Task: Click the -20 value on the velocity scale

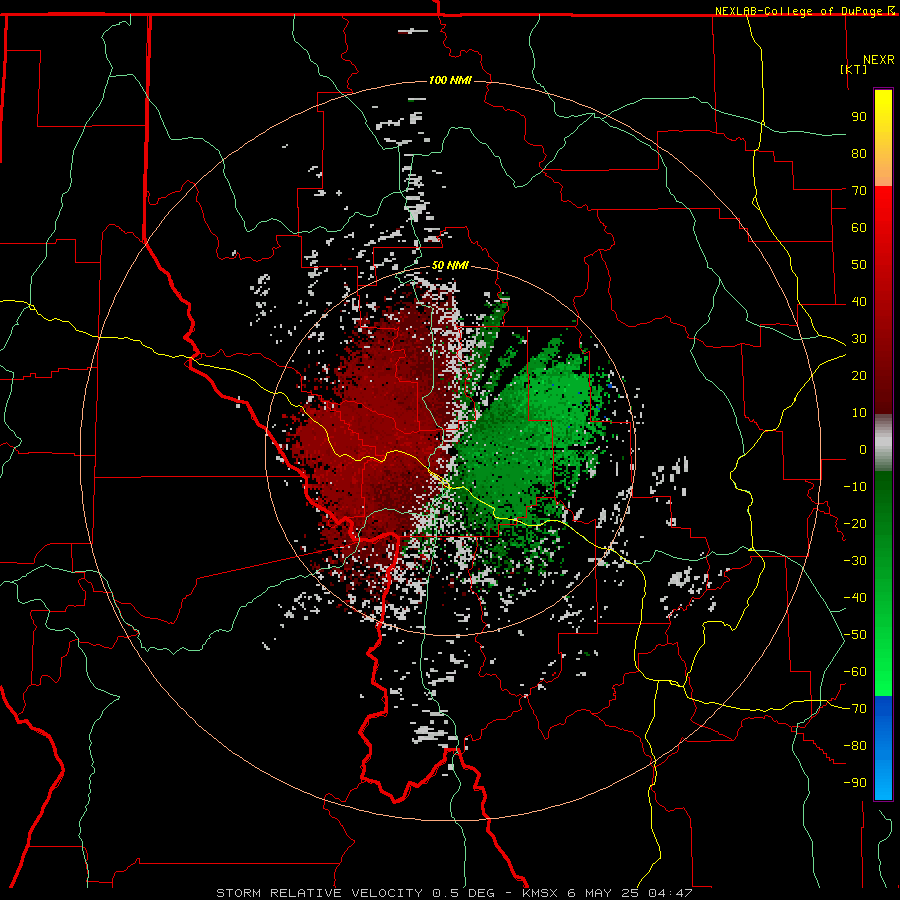Action: tap(855, 523)
